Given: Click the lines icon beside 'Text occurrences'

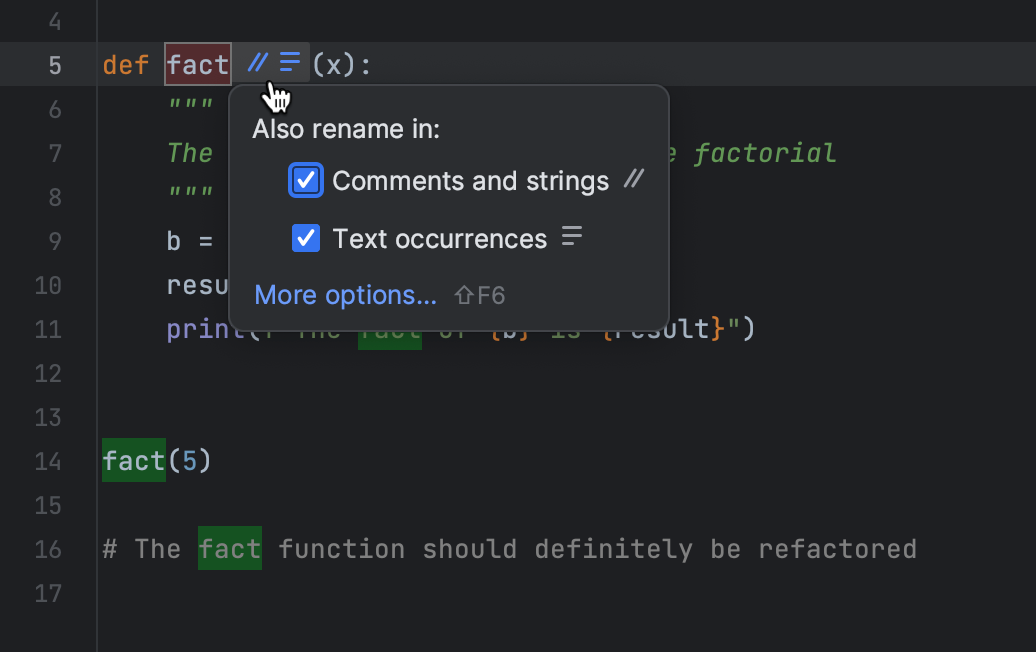Looking at the screenshot, I should pos(570,236).
